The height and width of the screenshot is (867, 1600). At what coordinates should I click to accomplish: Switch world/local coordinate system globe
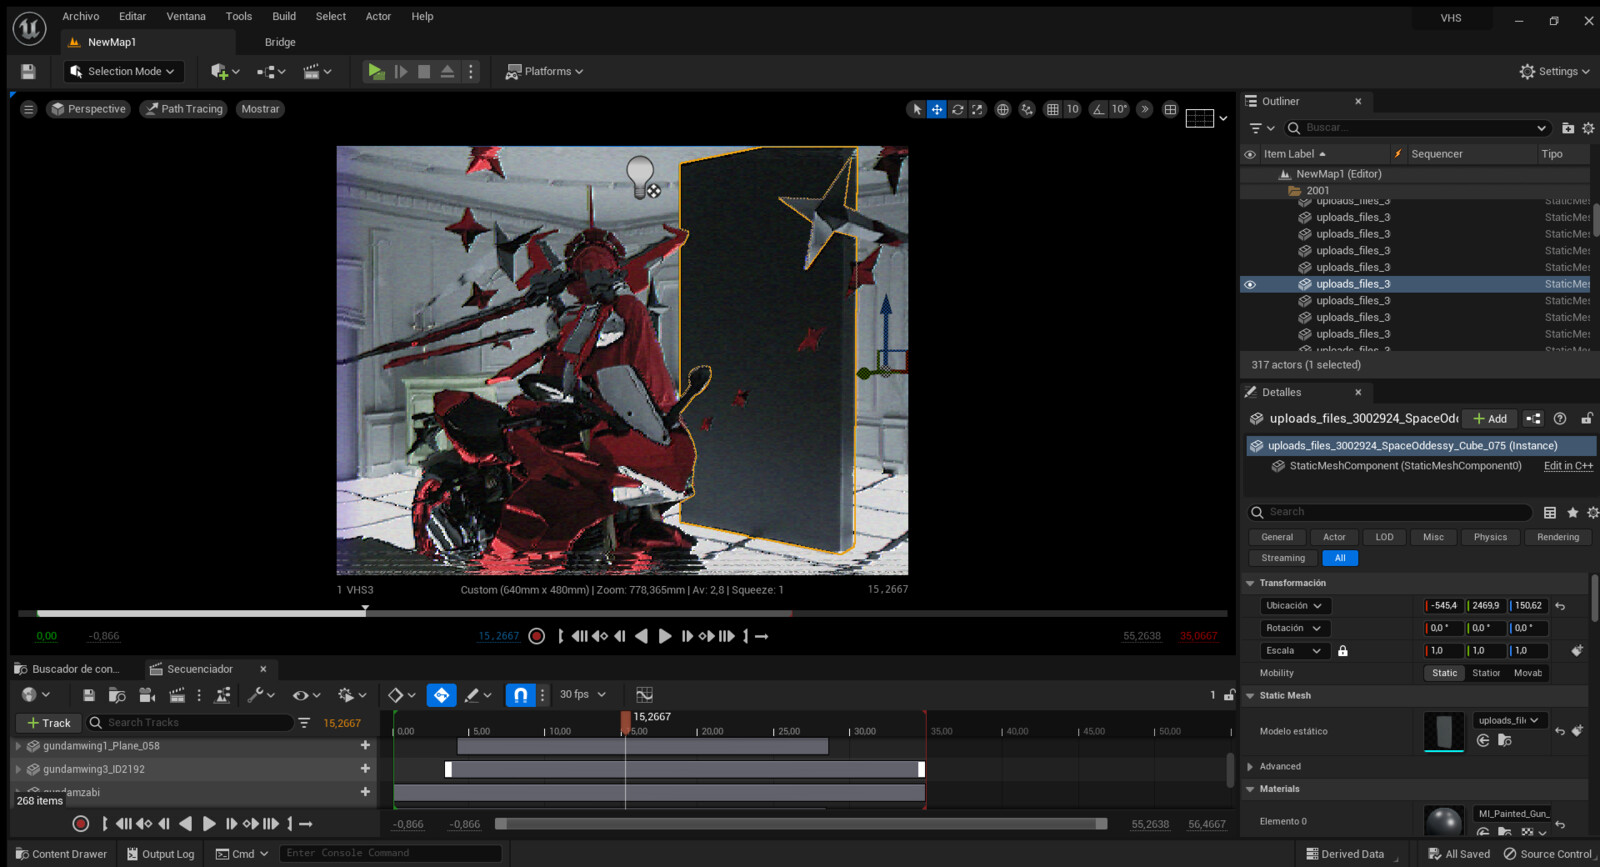tap(1002, 109)
